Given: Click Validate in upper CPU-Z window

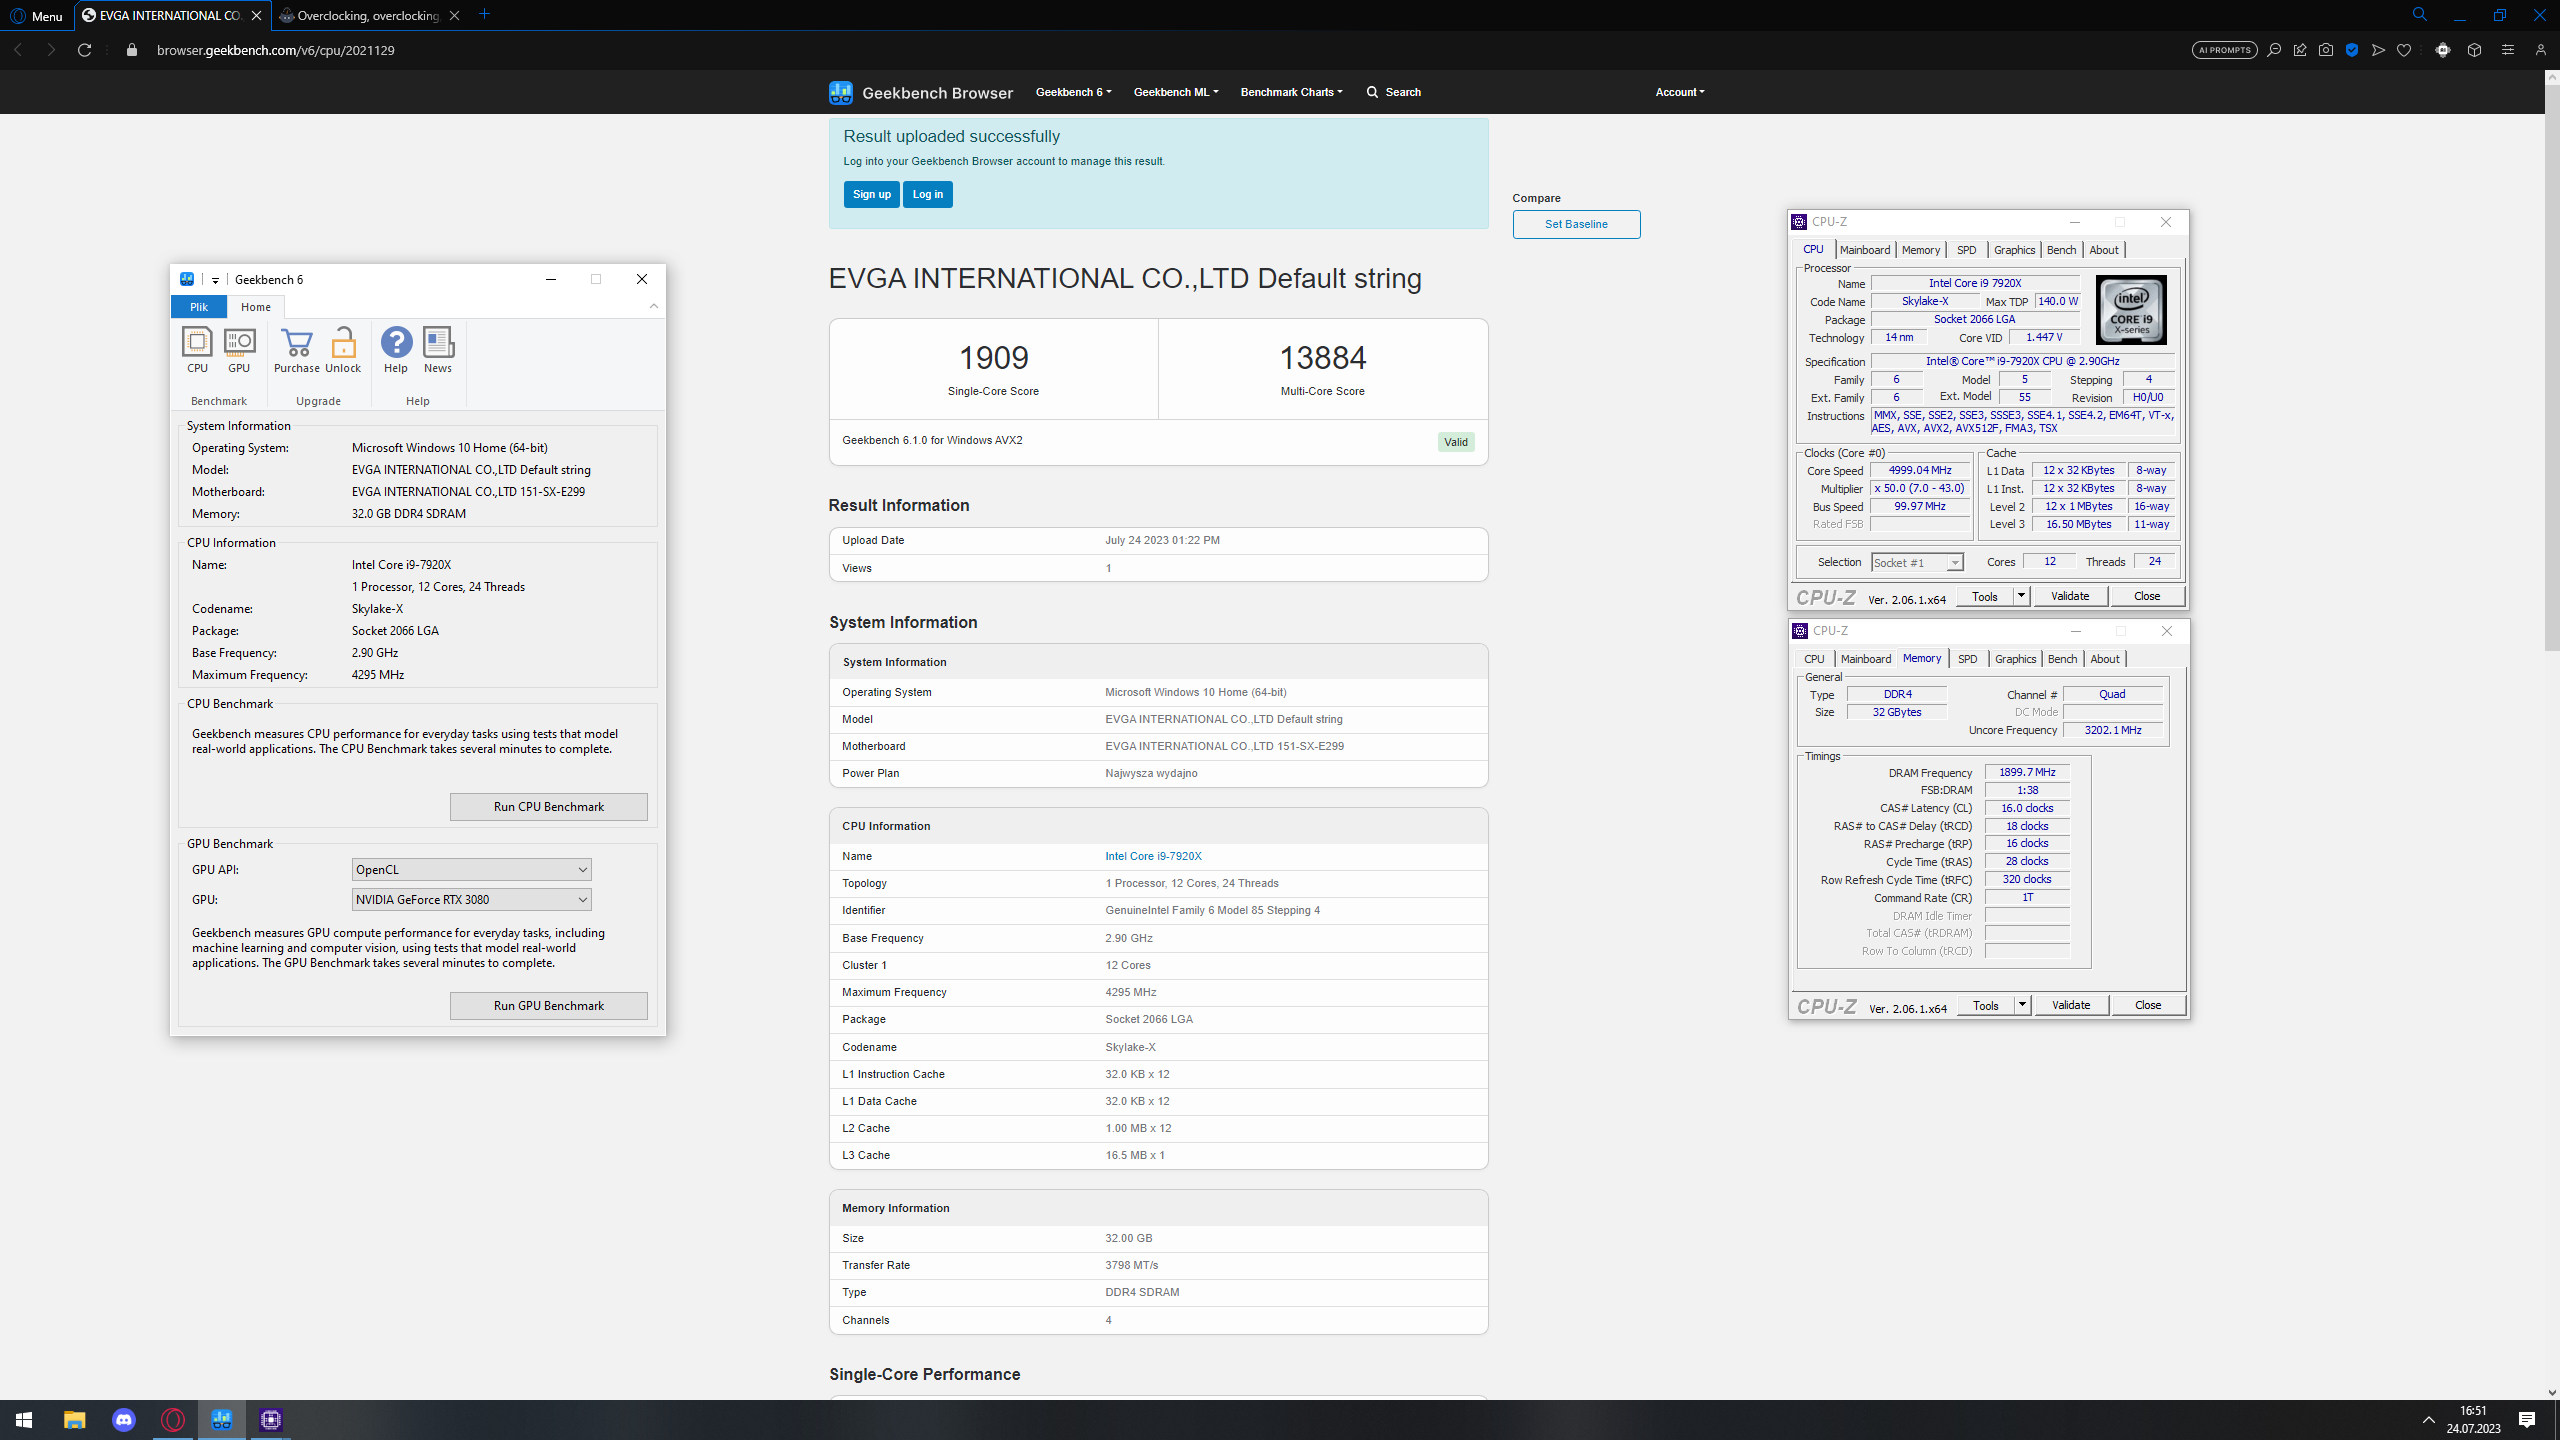Looking at the screenshot, I should click(x=2070, y=596).
